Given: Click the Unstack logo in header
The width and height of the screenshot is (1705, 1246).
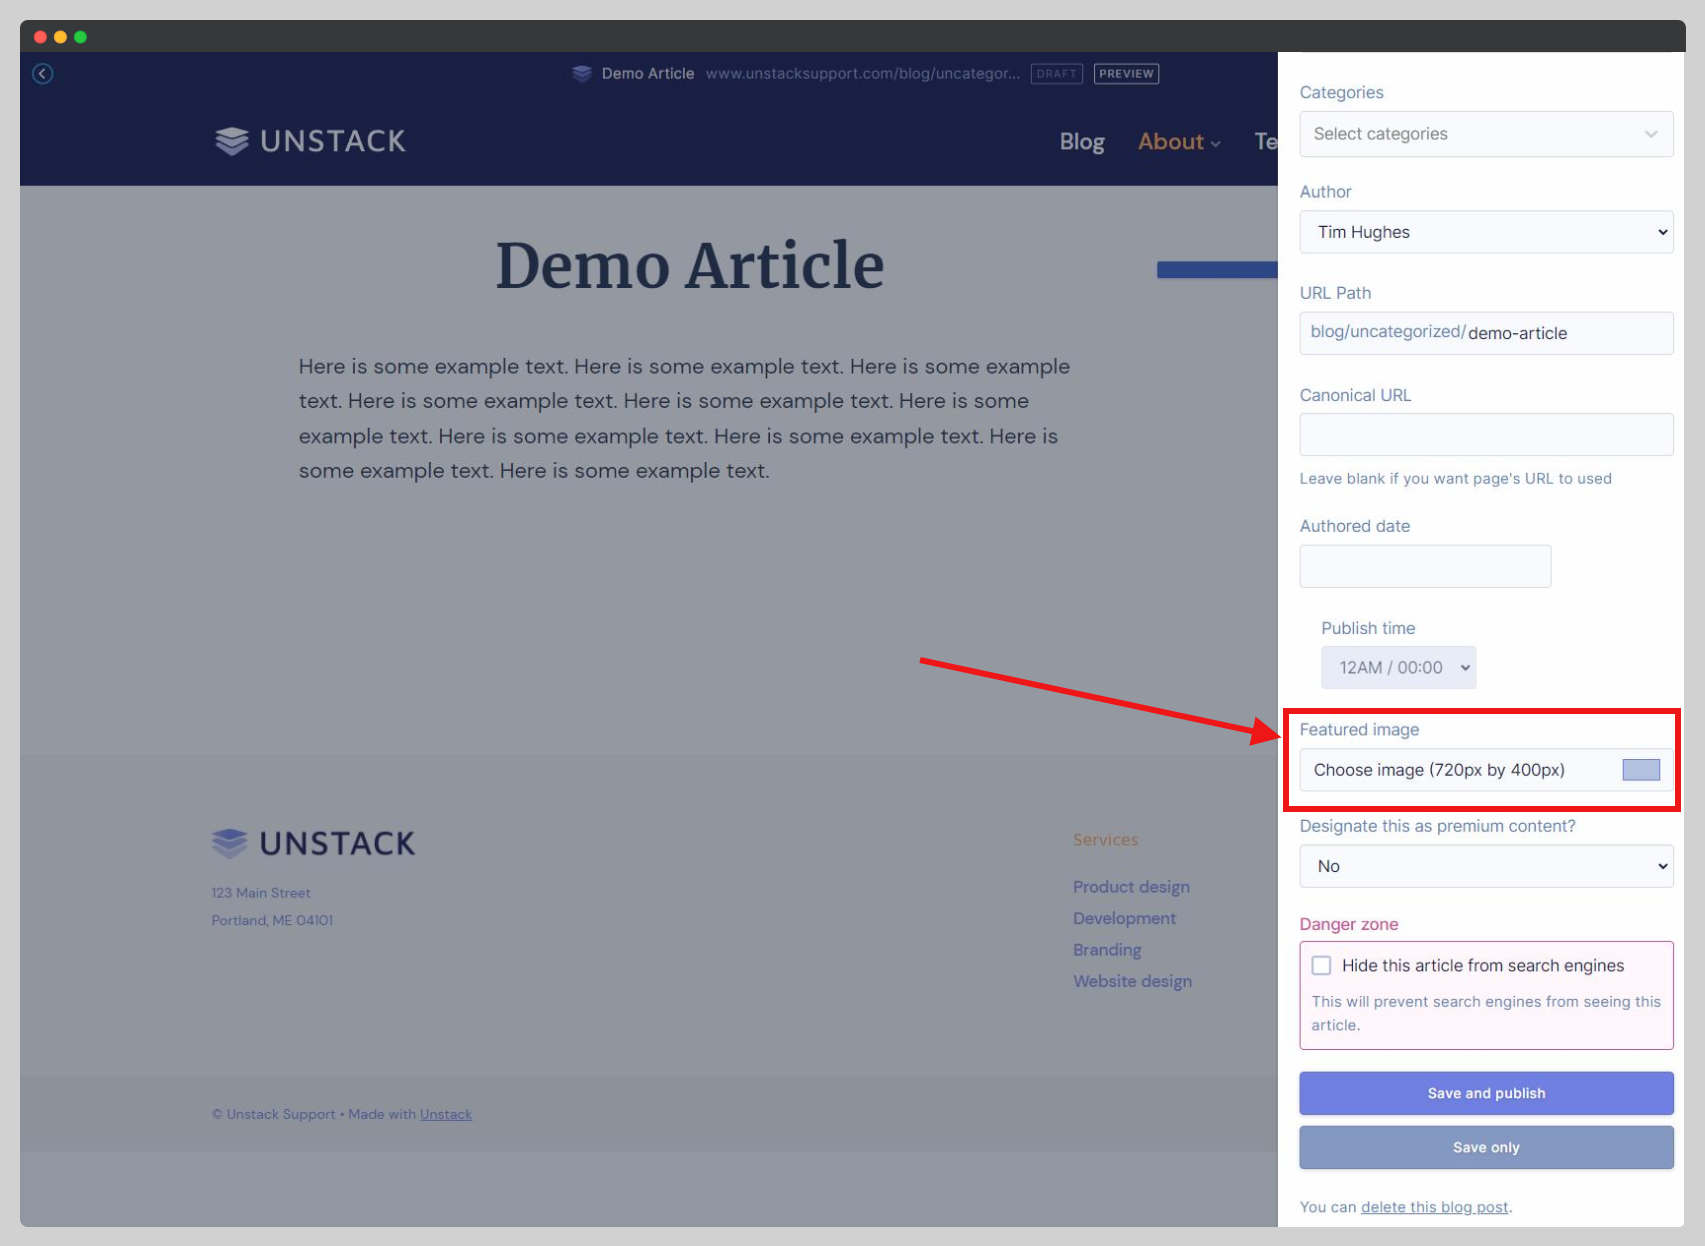Looking at the screenshot, I should (x=310, y=141).
